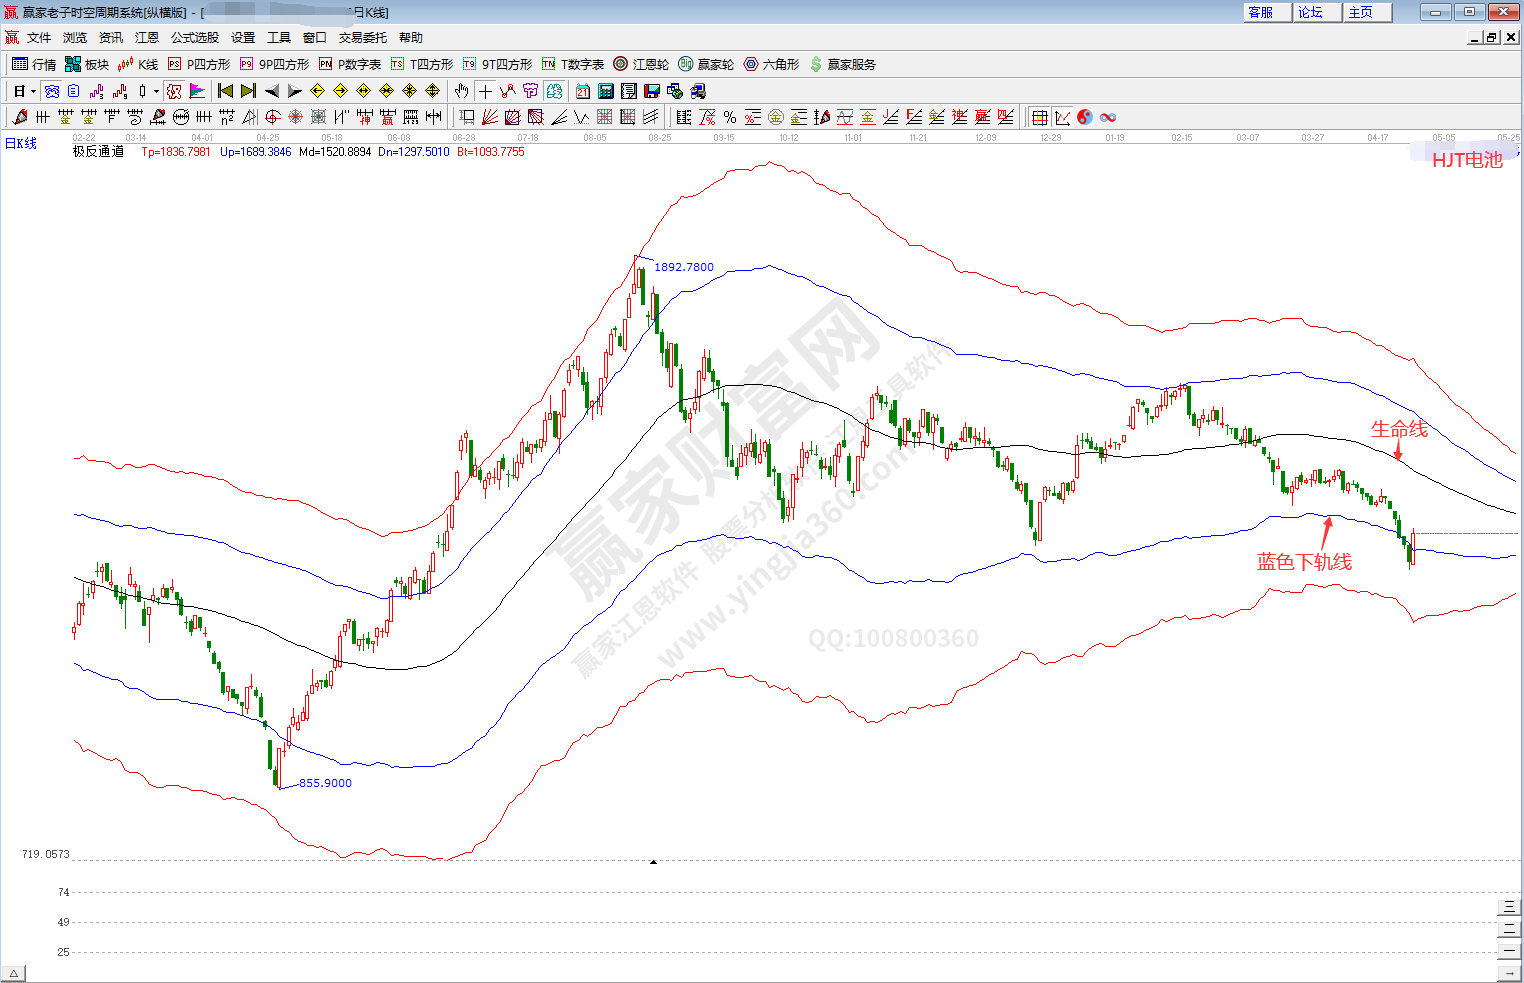Viewport: 1524px width, 983px height.
Task: Click the calendar date icon
Action: pyautogui.click(x=583, y=91)
